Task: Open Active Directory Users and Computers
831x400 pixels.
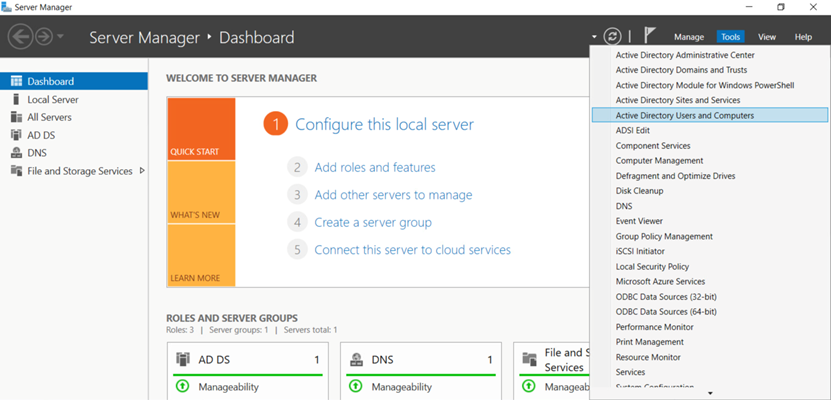Action: click(710, 115)
